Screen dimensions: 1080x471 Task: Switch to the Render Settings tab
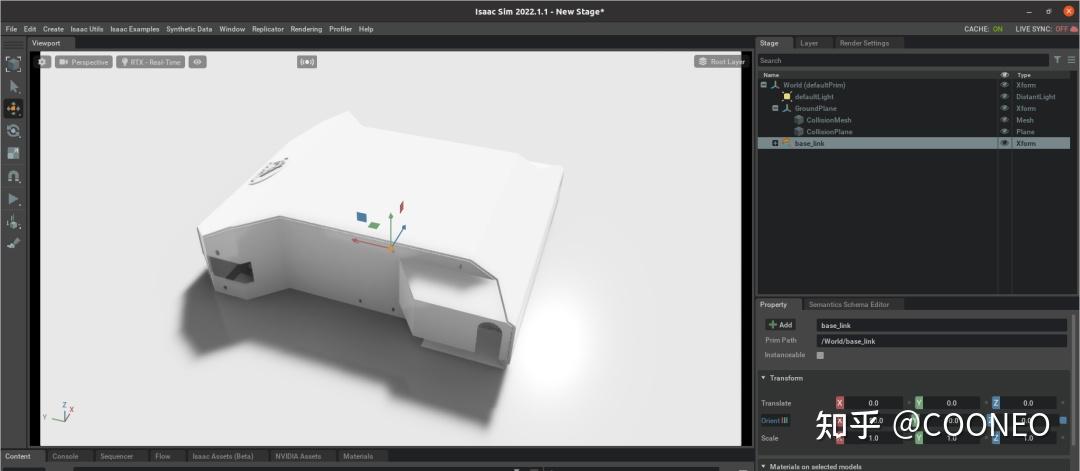864,43
